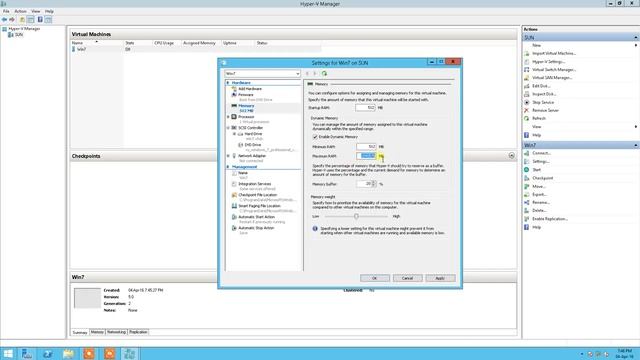
Task: Click the Startup RAM input field
Action: (365, 108)
